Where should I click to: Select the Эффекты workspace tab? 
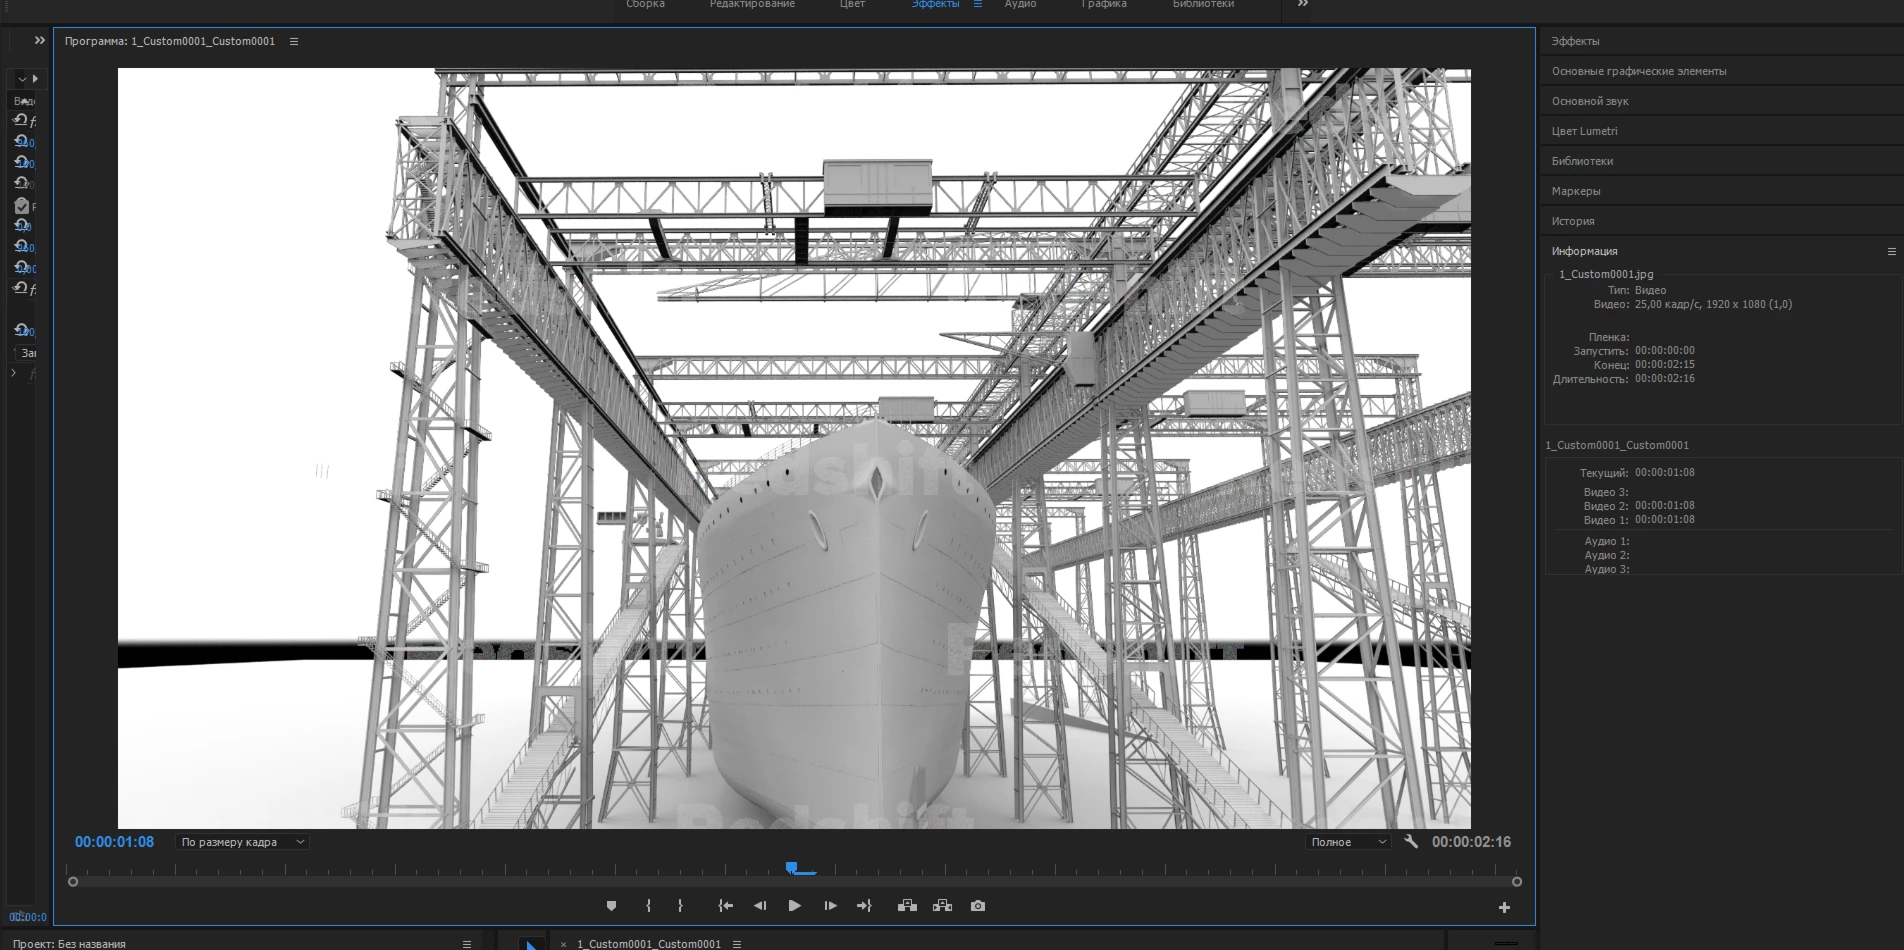(x=935, y=4)
